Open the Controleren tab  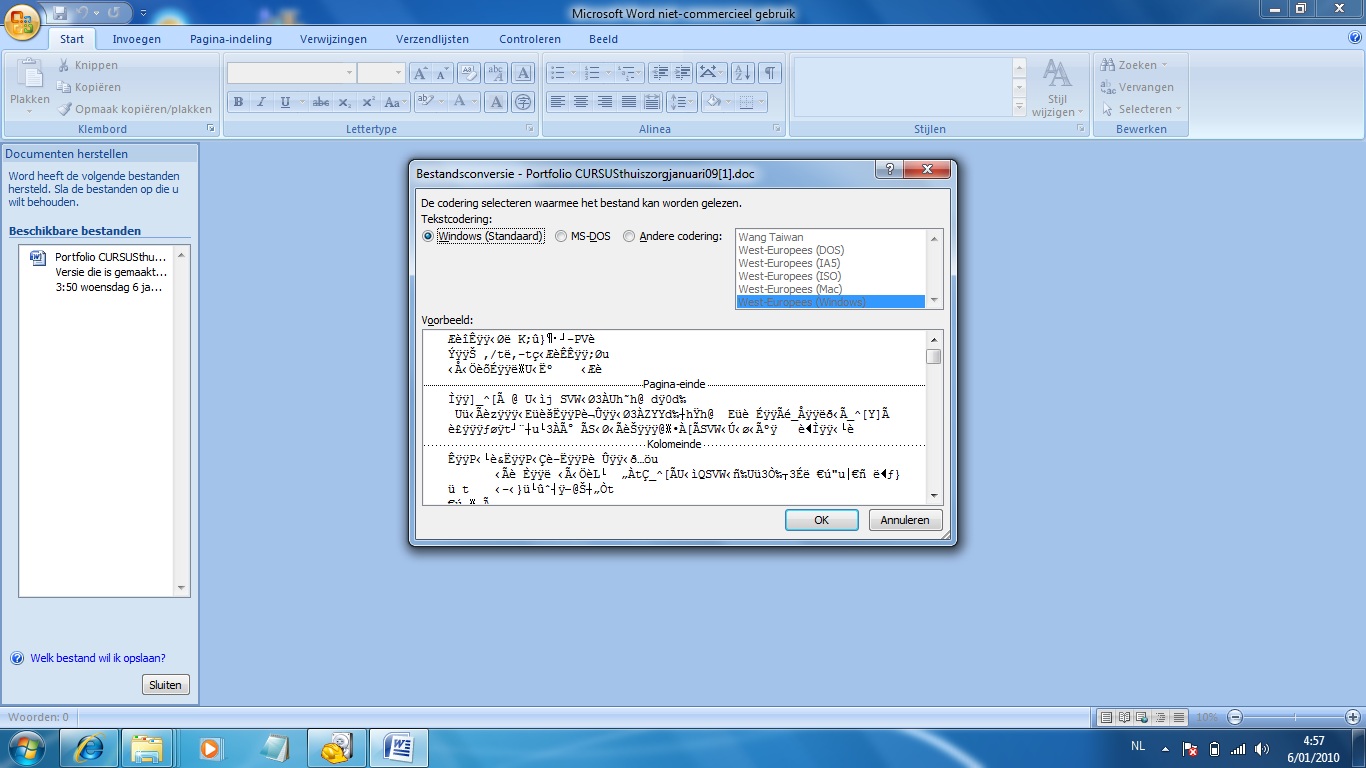pyautogui.click(x=530, y=39)
